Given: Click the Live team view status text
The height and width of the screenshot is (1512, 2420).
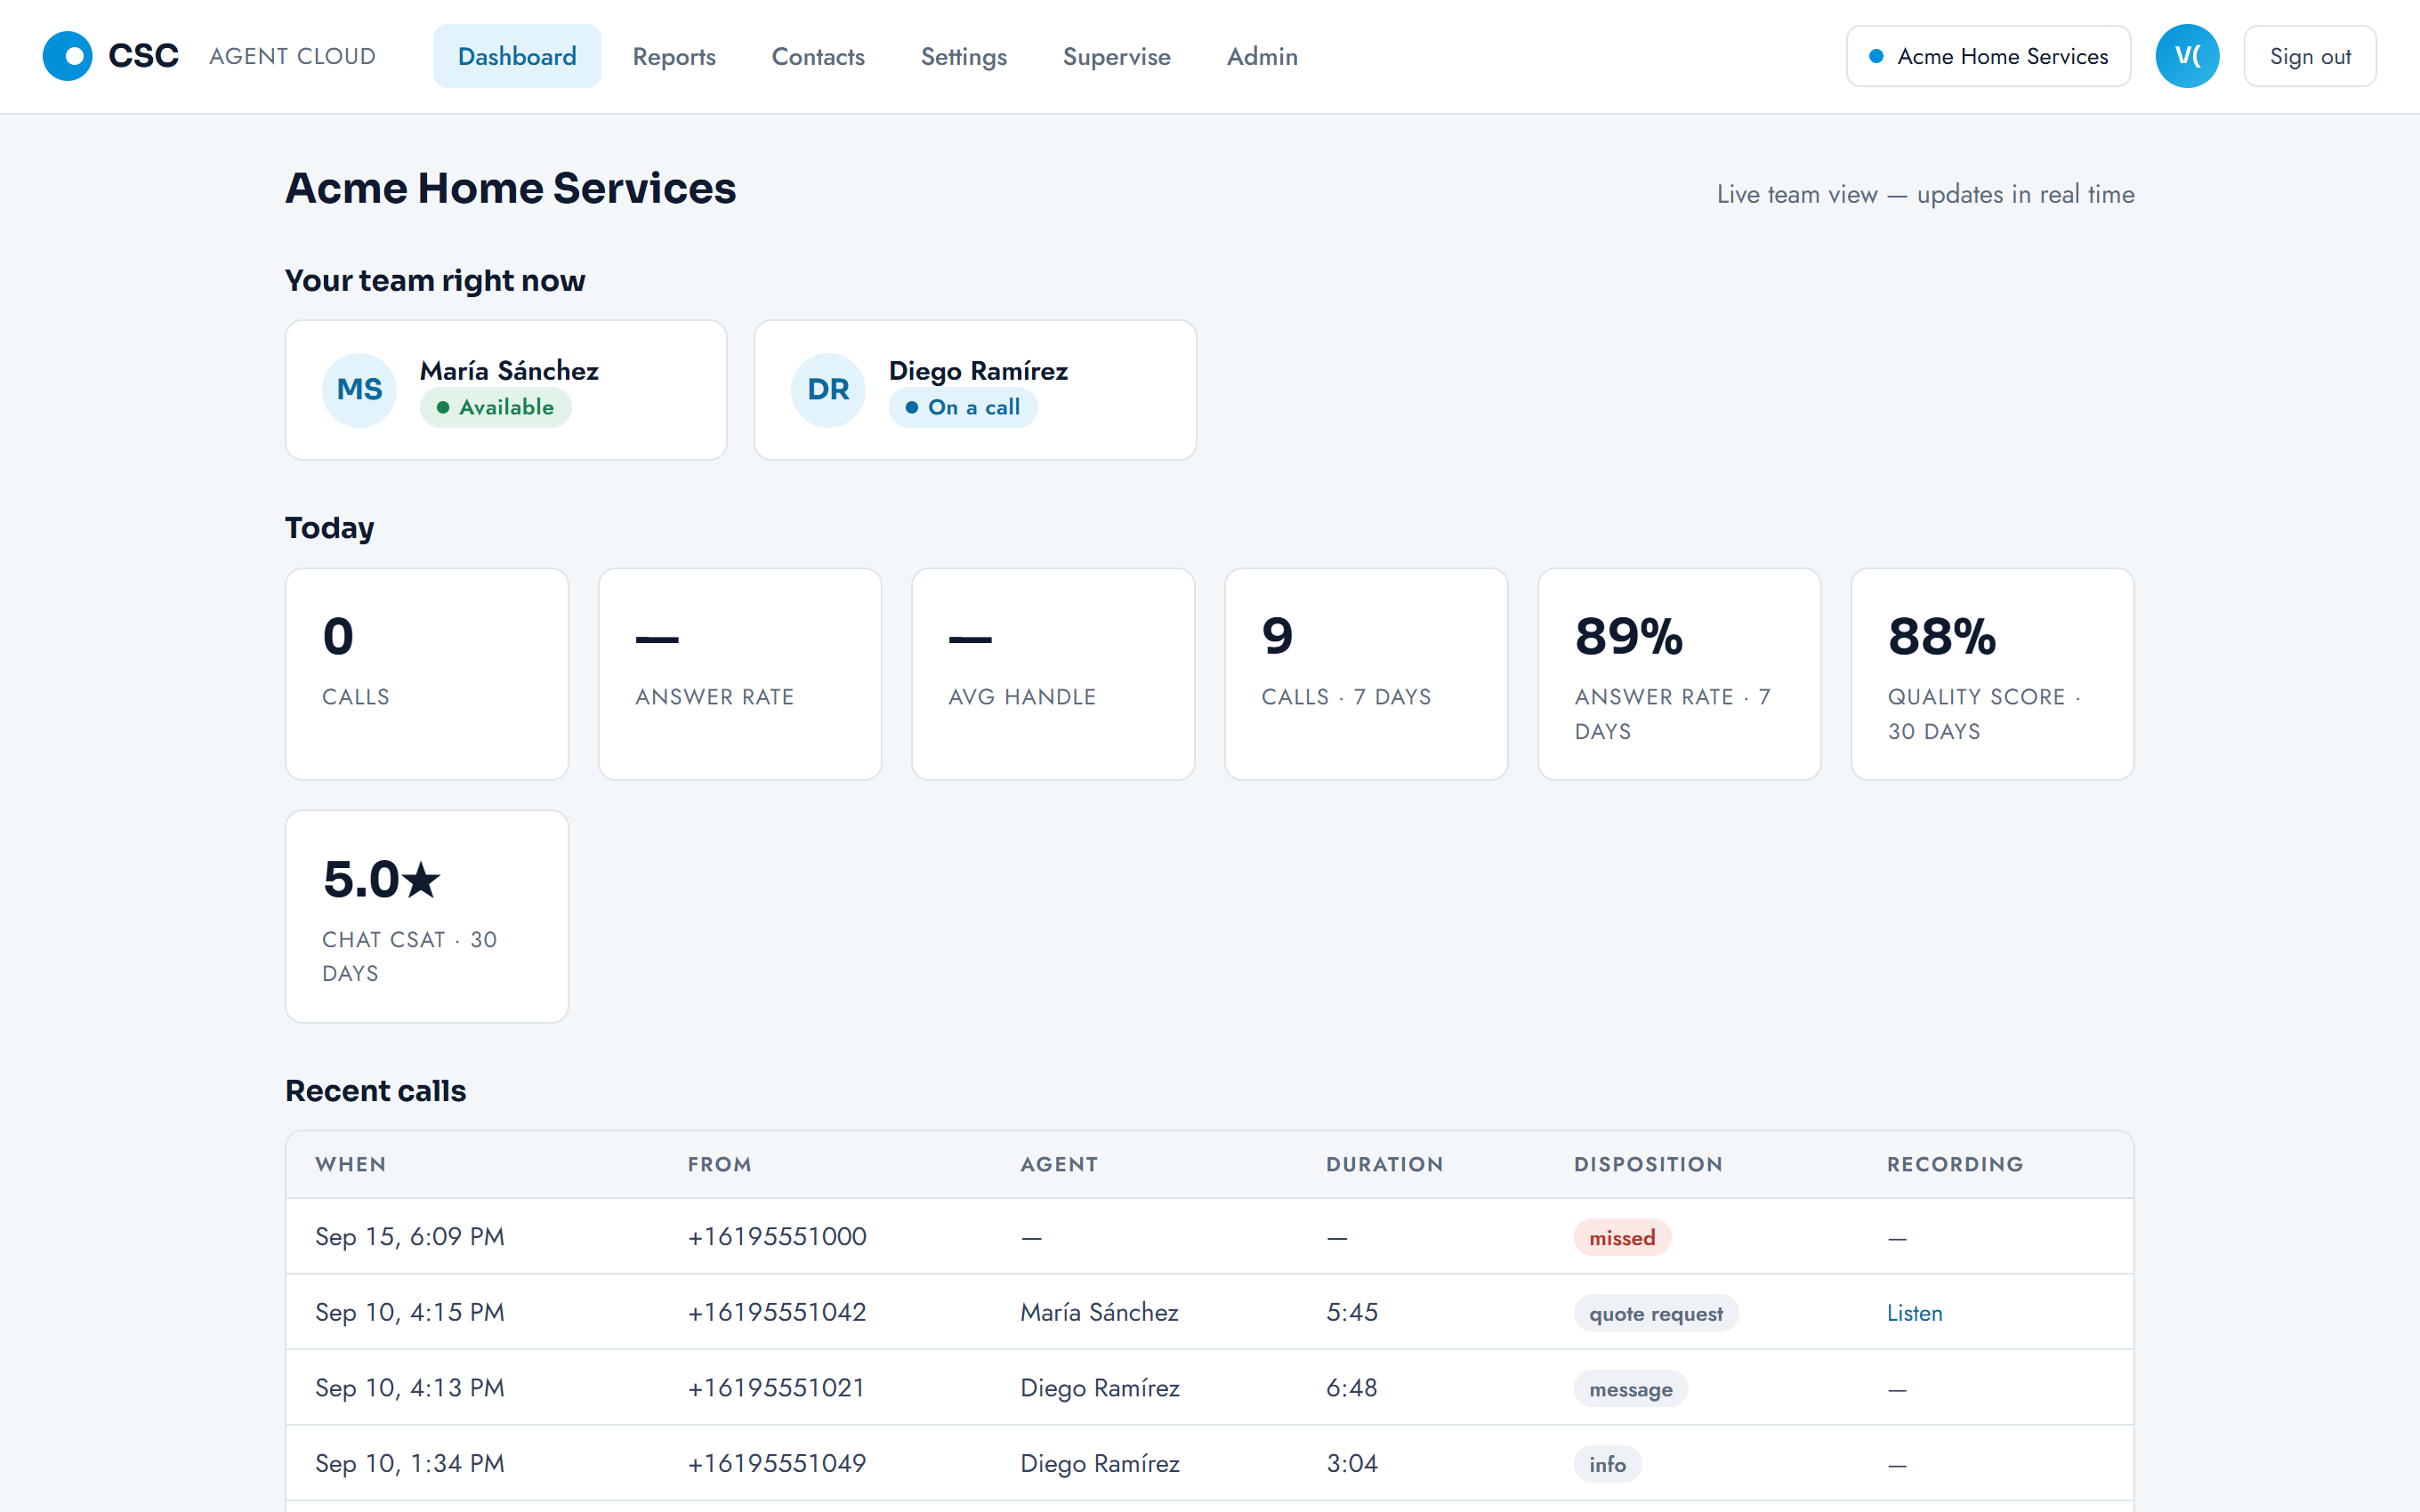Looking at the screenshot, I should pos(1926,194).
